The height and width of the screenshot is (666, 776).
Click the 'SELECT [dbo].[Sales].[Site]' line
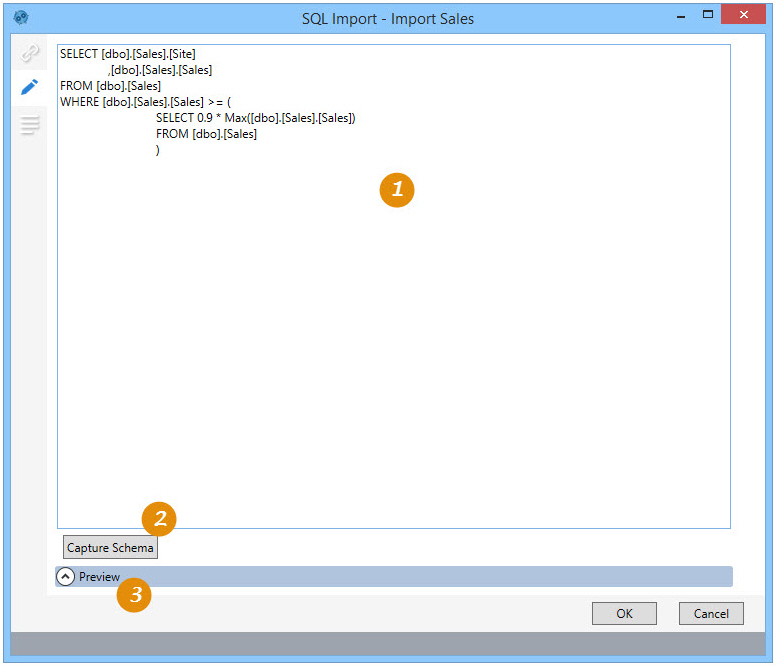click(128, 54)
